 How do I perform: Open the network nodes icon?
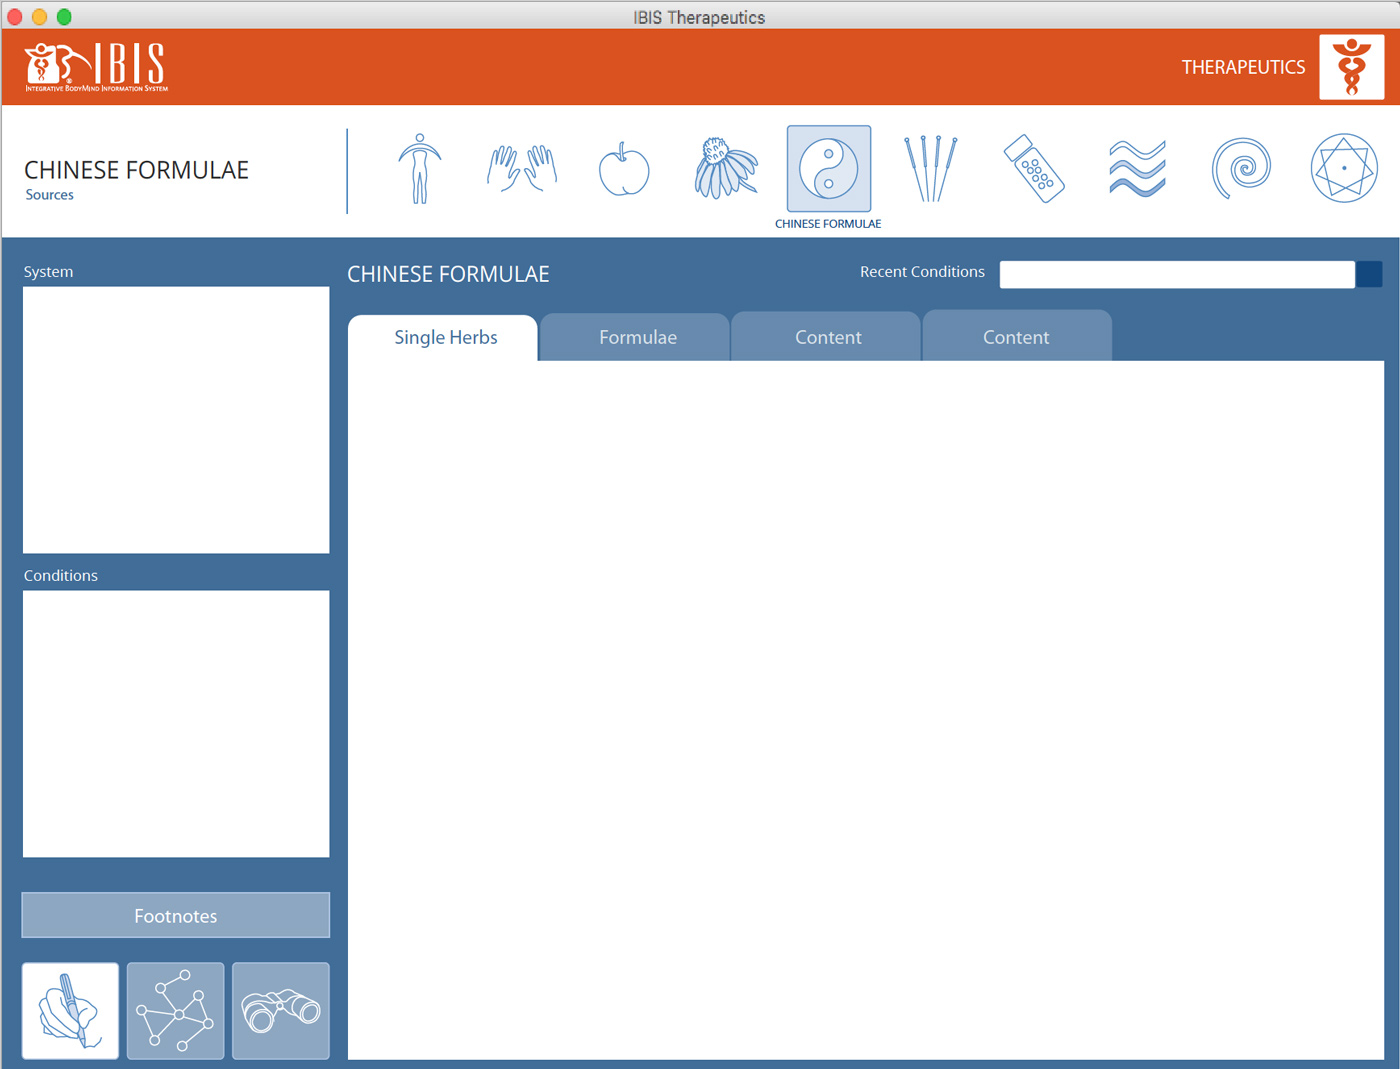coord(176,1011)
